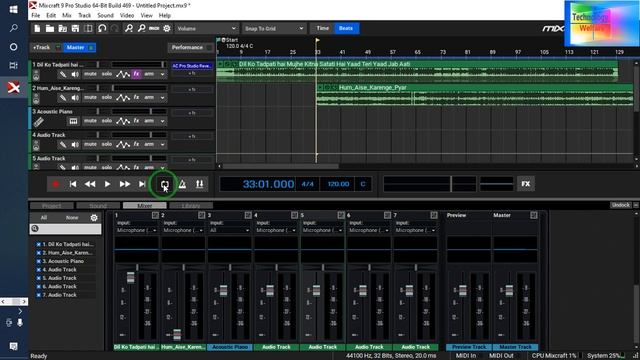Click the purple fx button on track 1
The image size is (640, 360).
[136, 74]
